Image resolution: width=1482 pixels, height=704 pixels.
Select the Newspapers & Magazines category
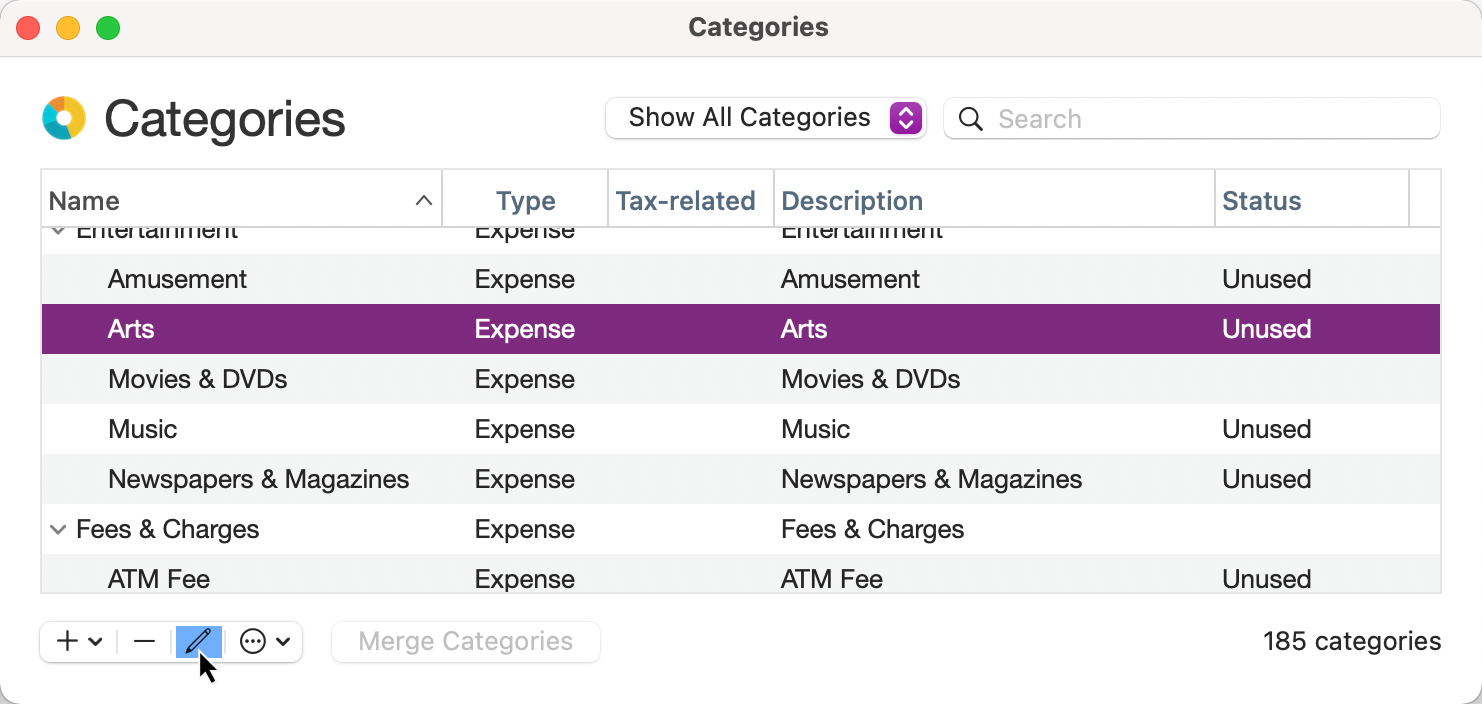(258, 479)
